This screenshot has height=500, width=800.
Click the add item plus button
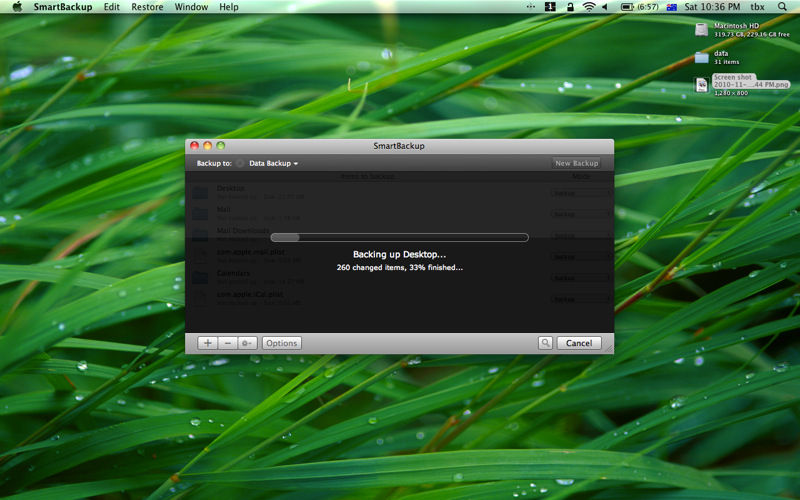click(207, 343)
